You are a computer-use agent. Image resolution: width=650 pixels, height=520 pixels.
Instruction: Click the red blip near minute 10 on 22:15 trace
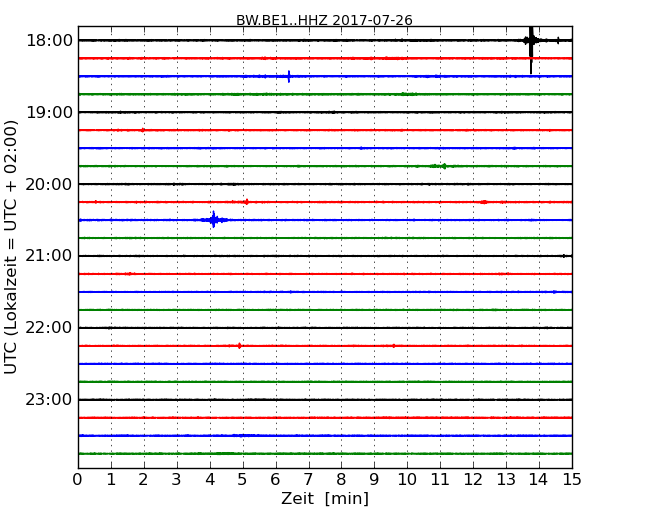pyautogui.click(x=393, y=346)
